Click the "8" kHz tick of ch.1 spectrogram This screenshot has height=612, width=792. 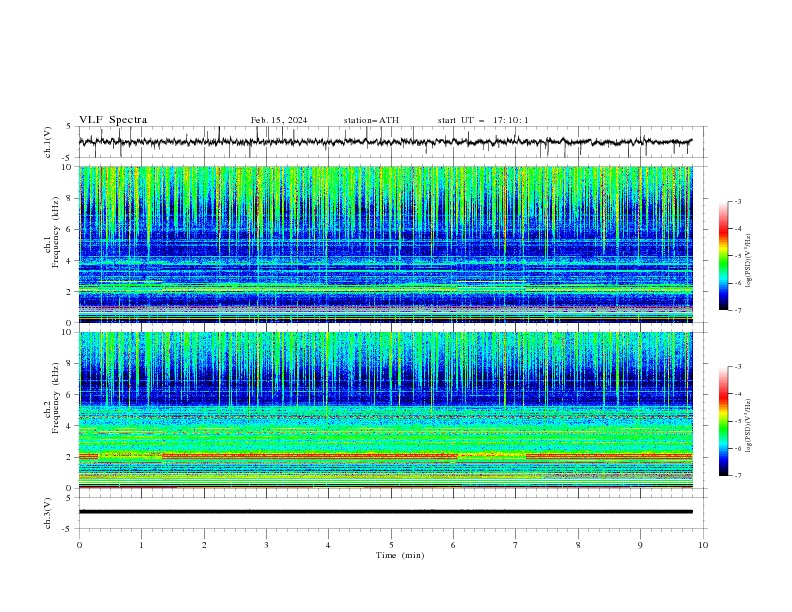tap(70, 198)
